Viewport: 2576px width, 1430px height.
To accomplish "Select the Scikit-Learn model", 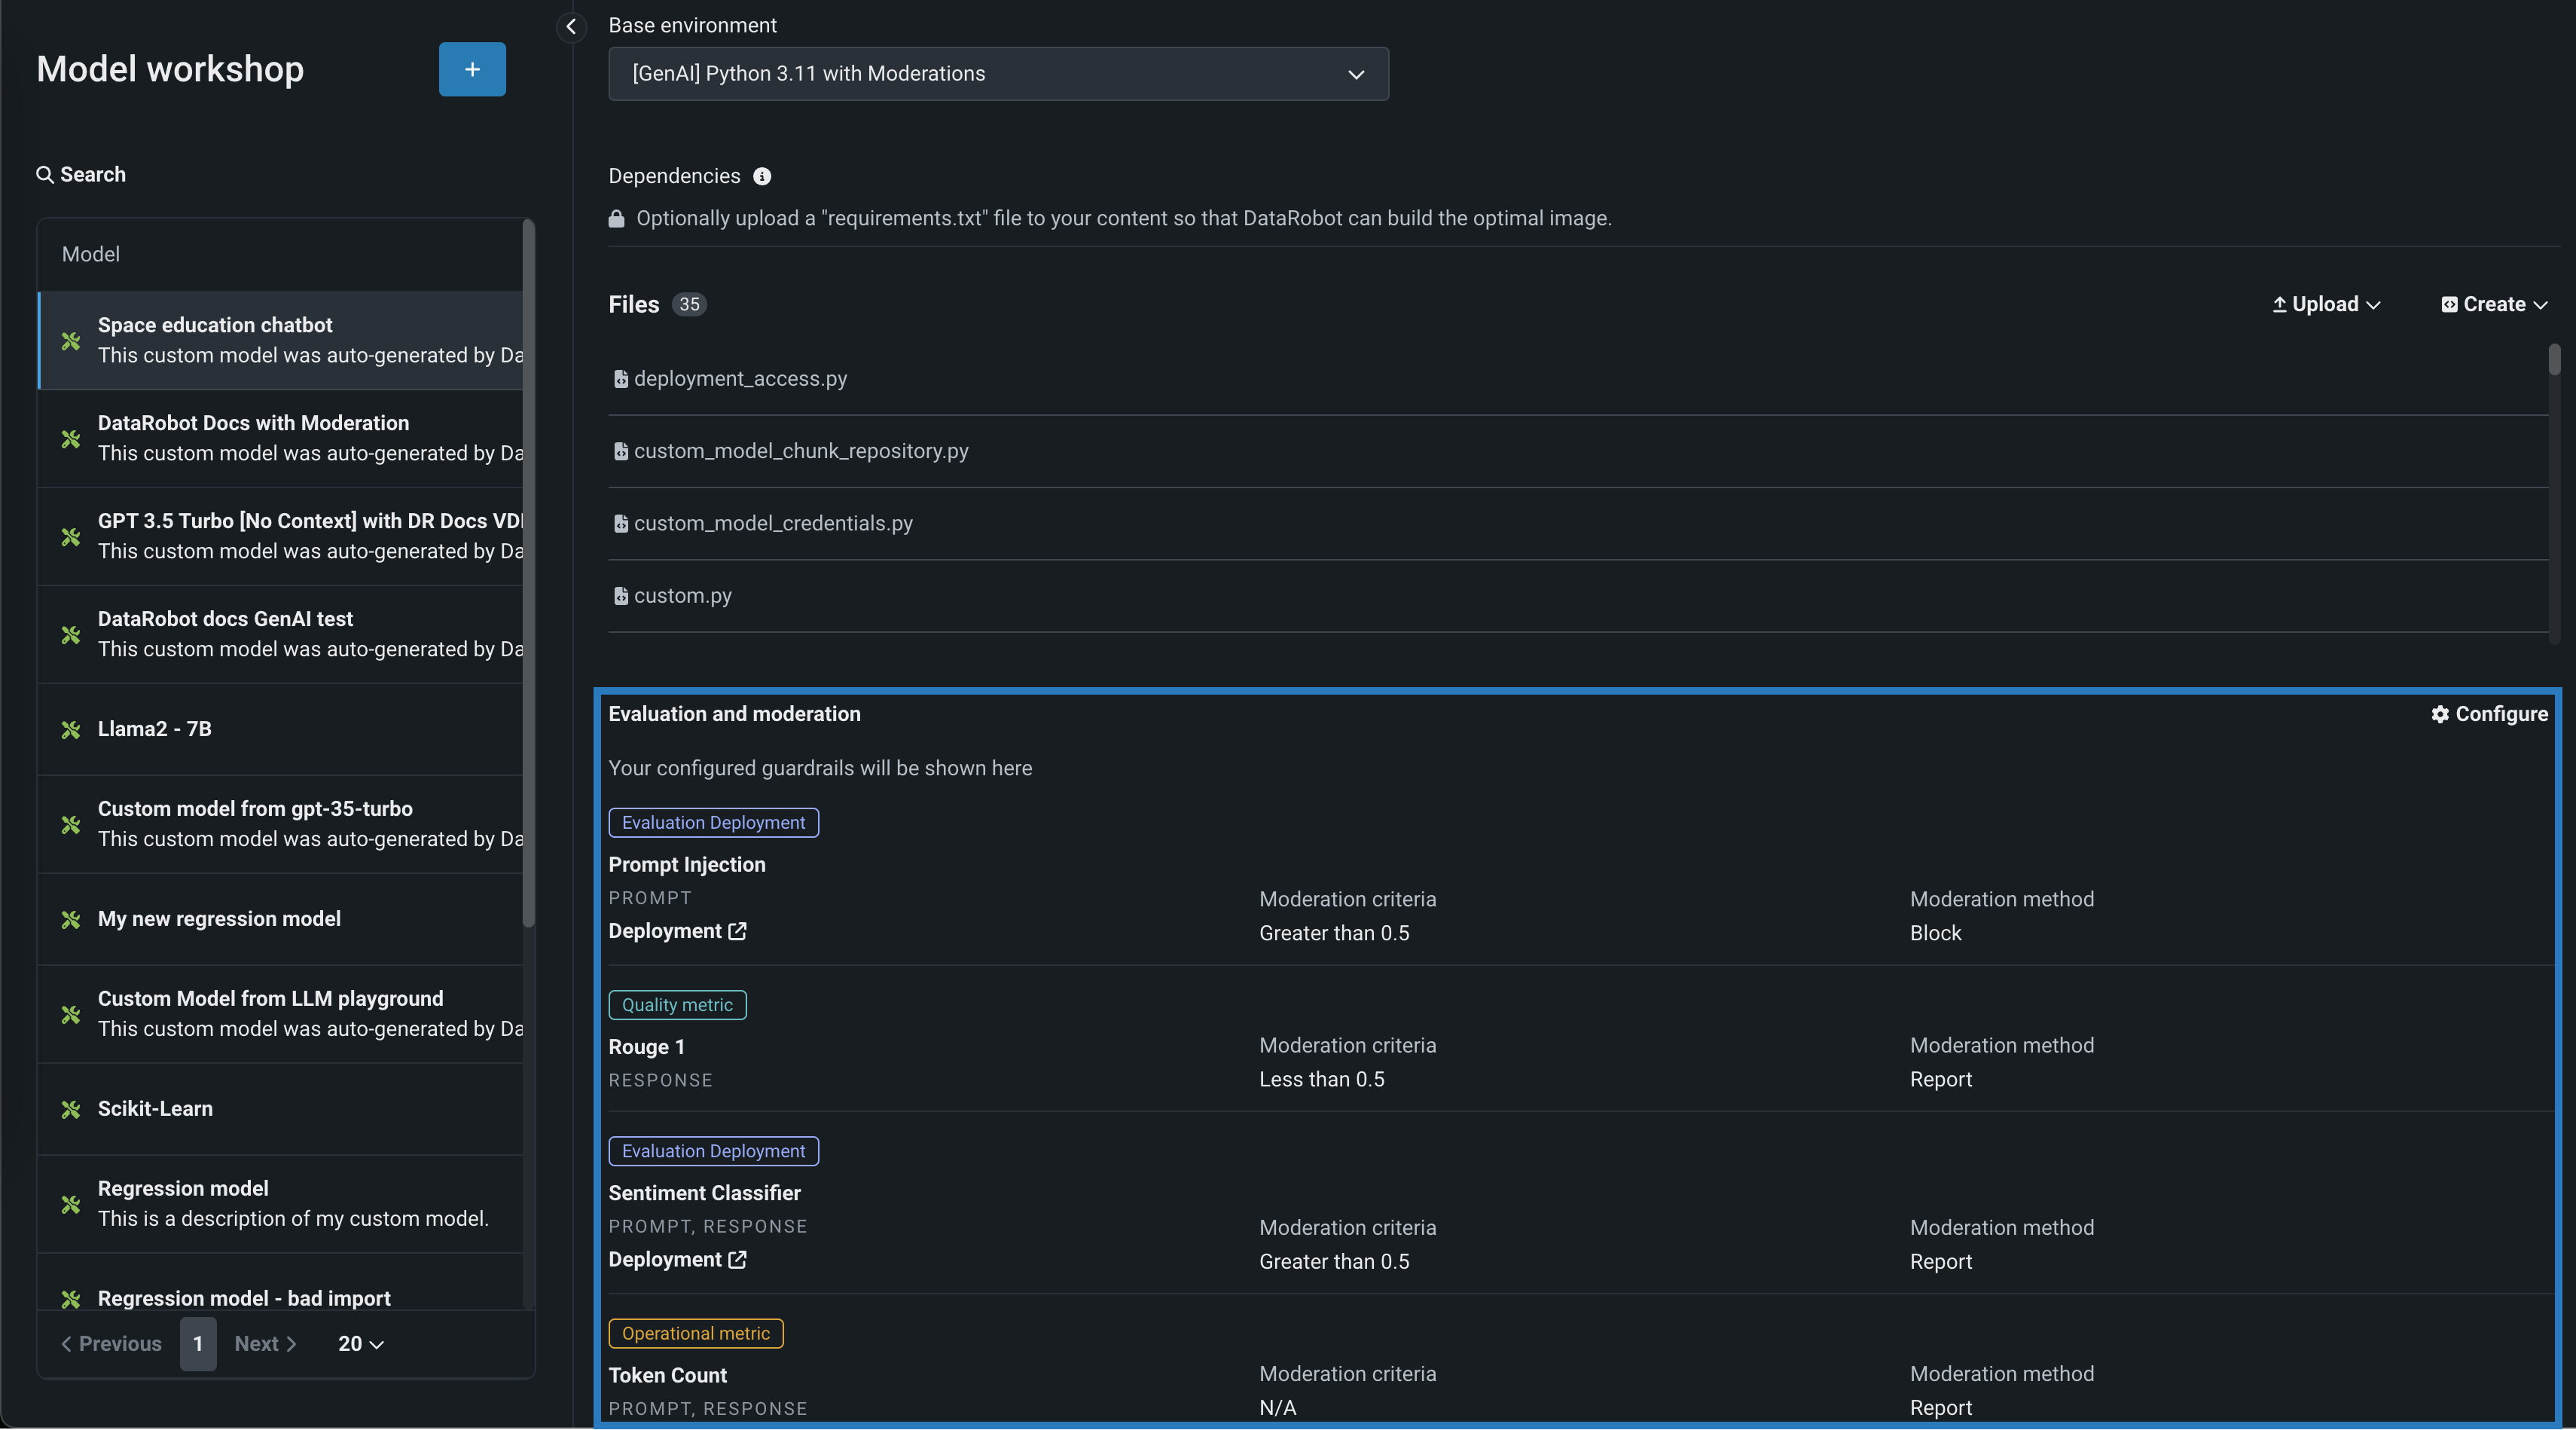I will pos(155,1109).
